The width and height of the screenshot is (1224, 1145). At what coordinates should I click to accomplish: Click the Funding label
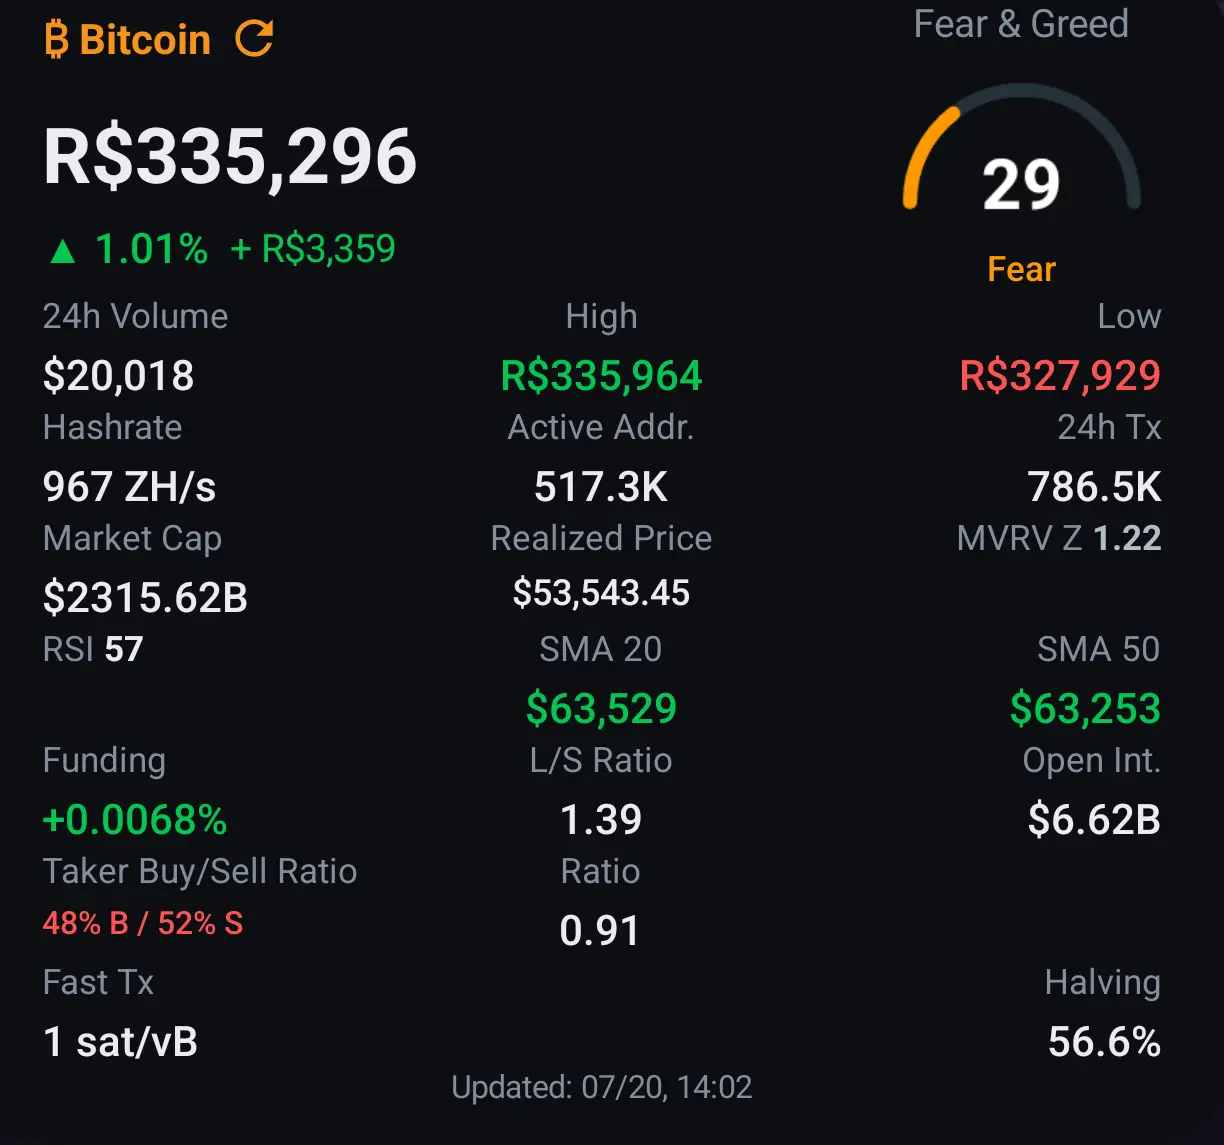click(104, 761)
